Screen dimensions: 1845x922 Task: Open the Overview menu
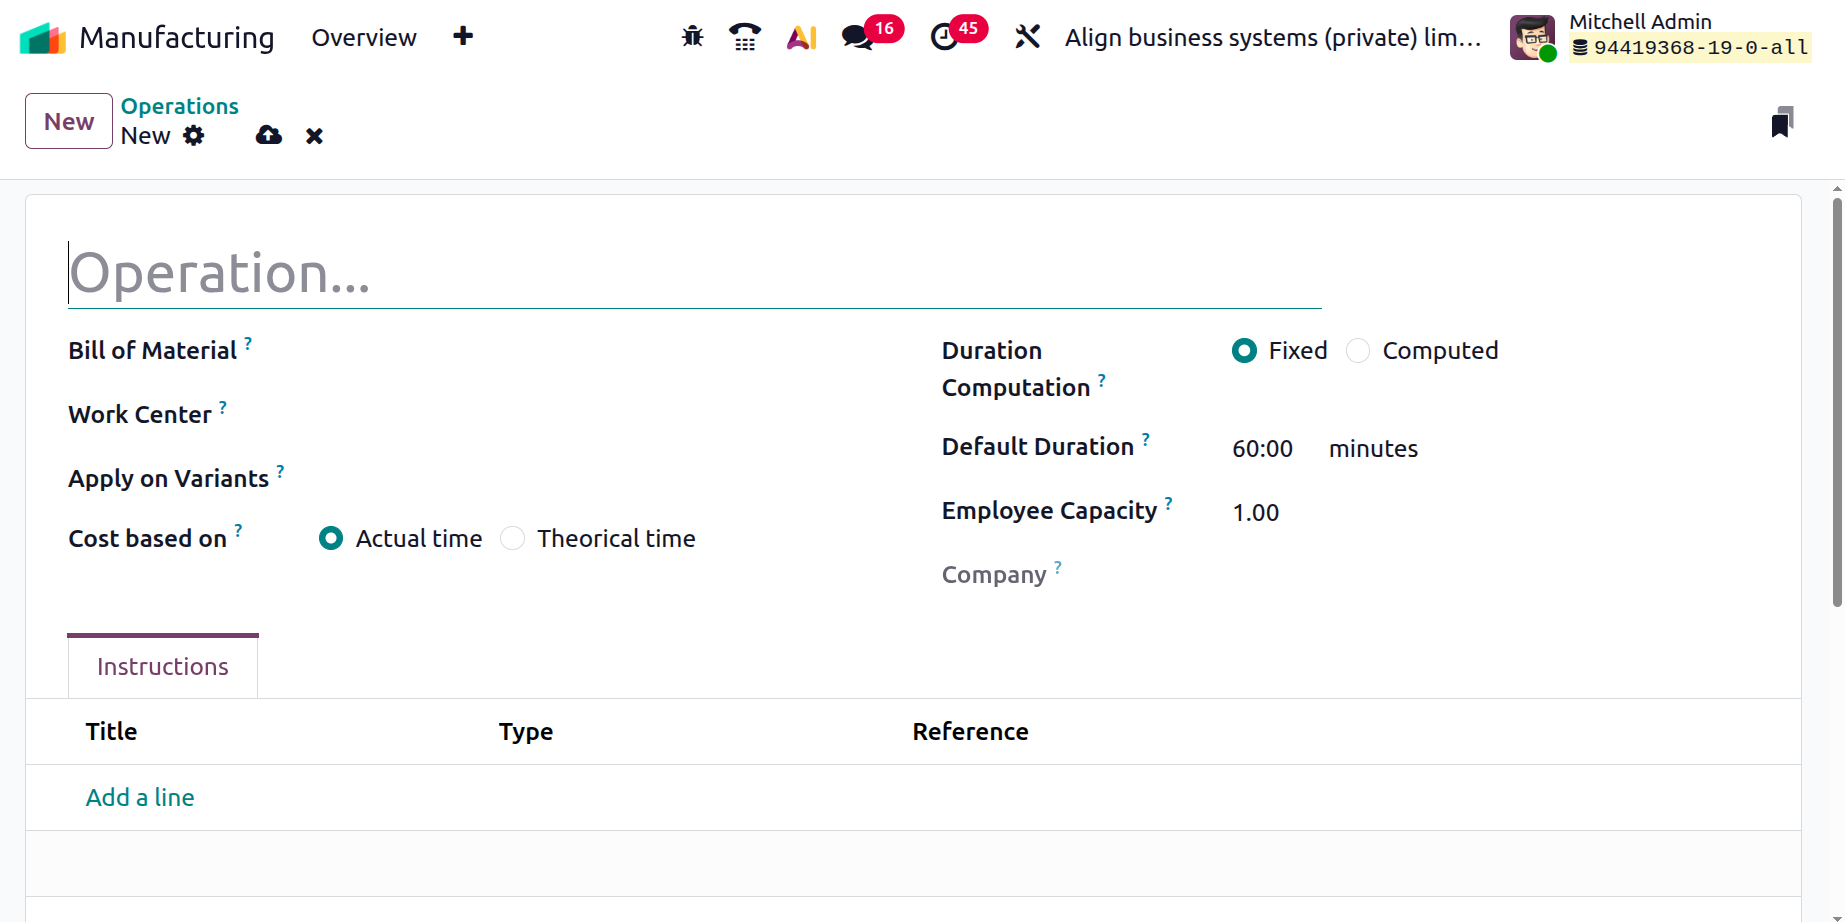coord(364,38)
